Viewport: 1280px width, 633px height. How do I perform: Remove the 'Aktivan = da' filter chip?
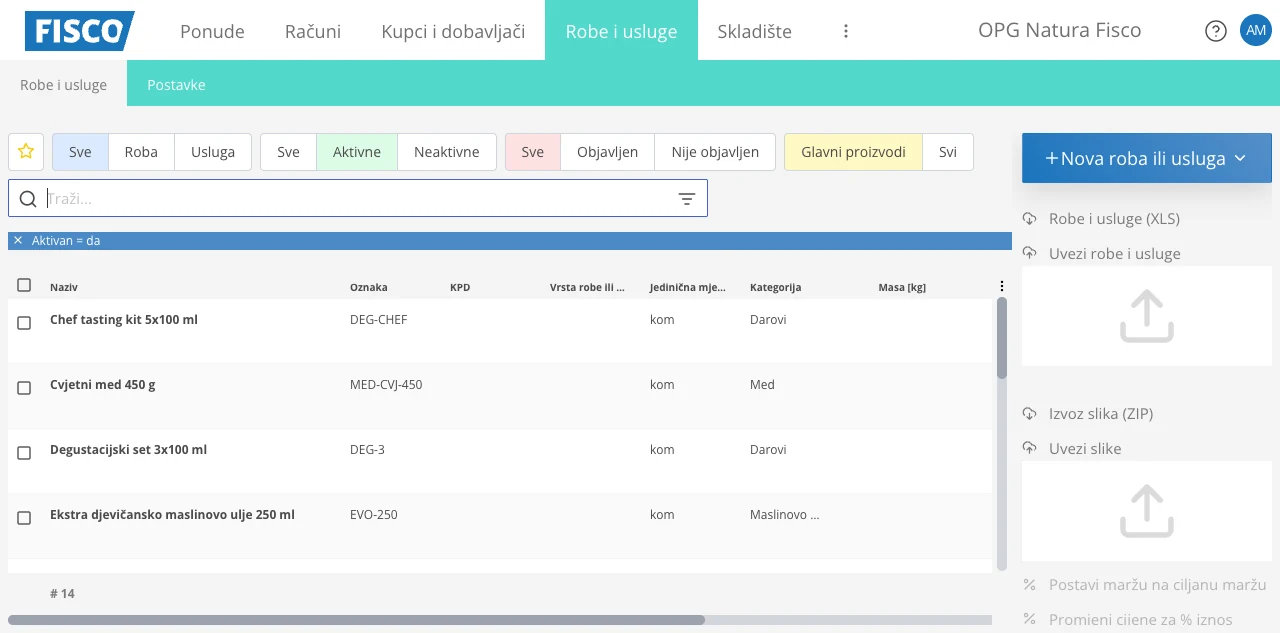pos(18,241)
